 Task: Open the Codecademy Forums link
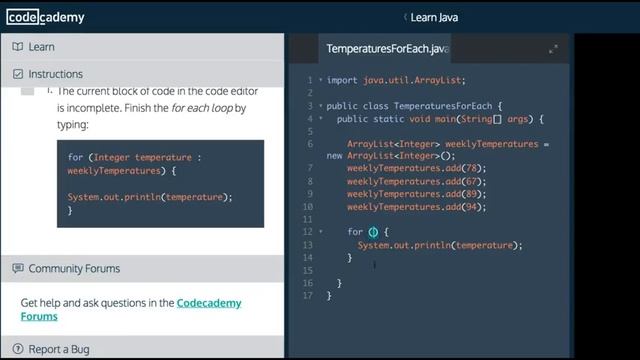(131, 309)
